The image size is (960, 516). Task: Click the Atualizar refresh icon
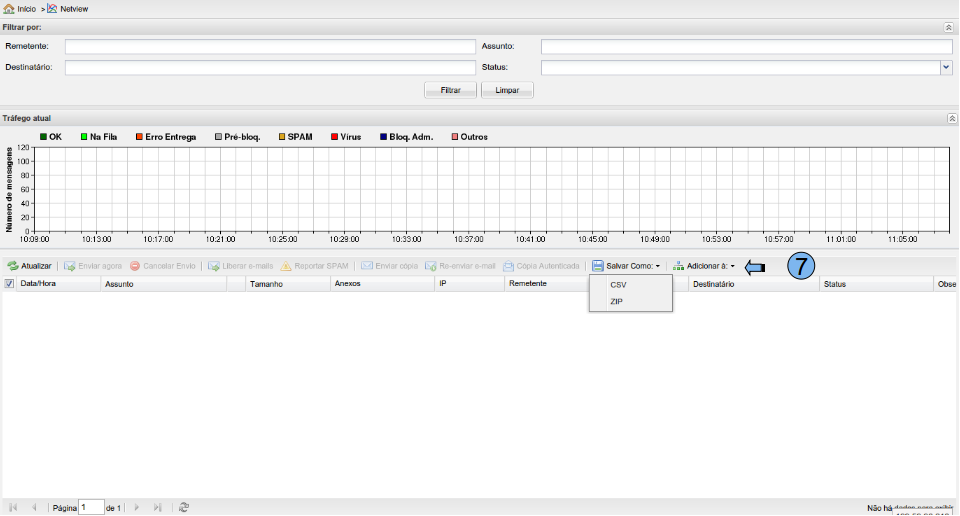coord(13,267)
